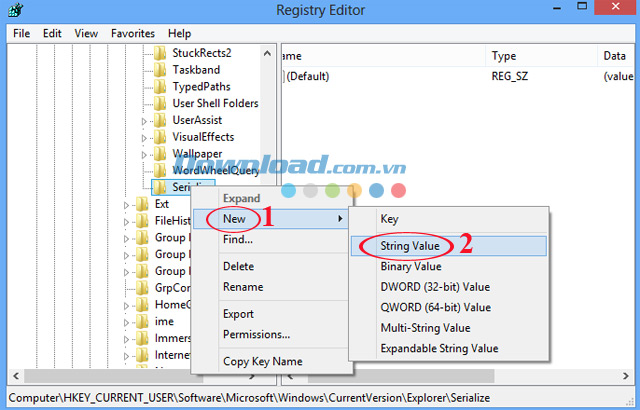Click the Ext folder icon
This screenshot has width=640, height=410.
click(142, 204)
